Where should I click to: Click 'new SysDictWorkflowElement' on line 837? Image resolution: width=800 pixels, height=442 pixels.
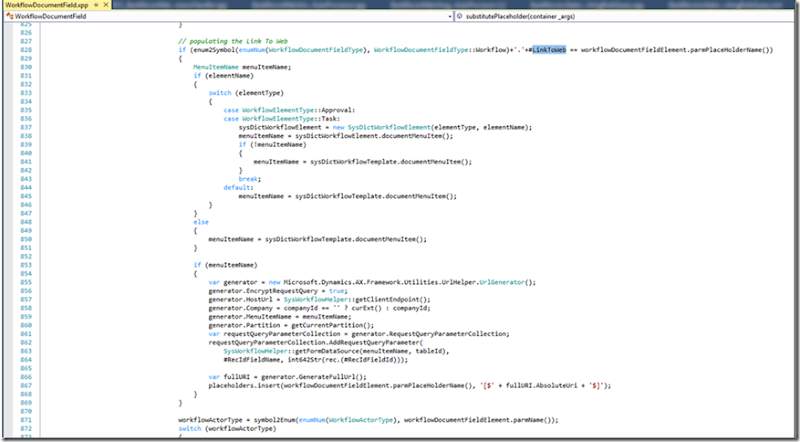(x=382, y=127)
